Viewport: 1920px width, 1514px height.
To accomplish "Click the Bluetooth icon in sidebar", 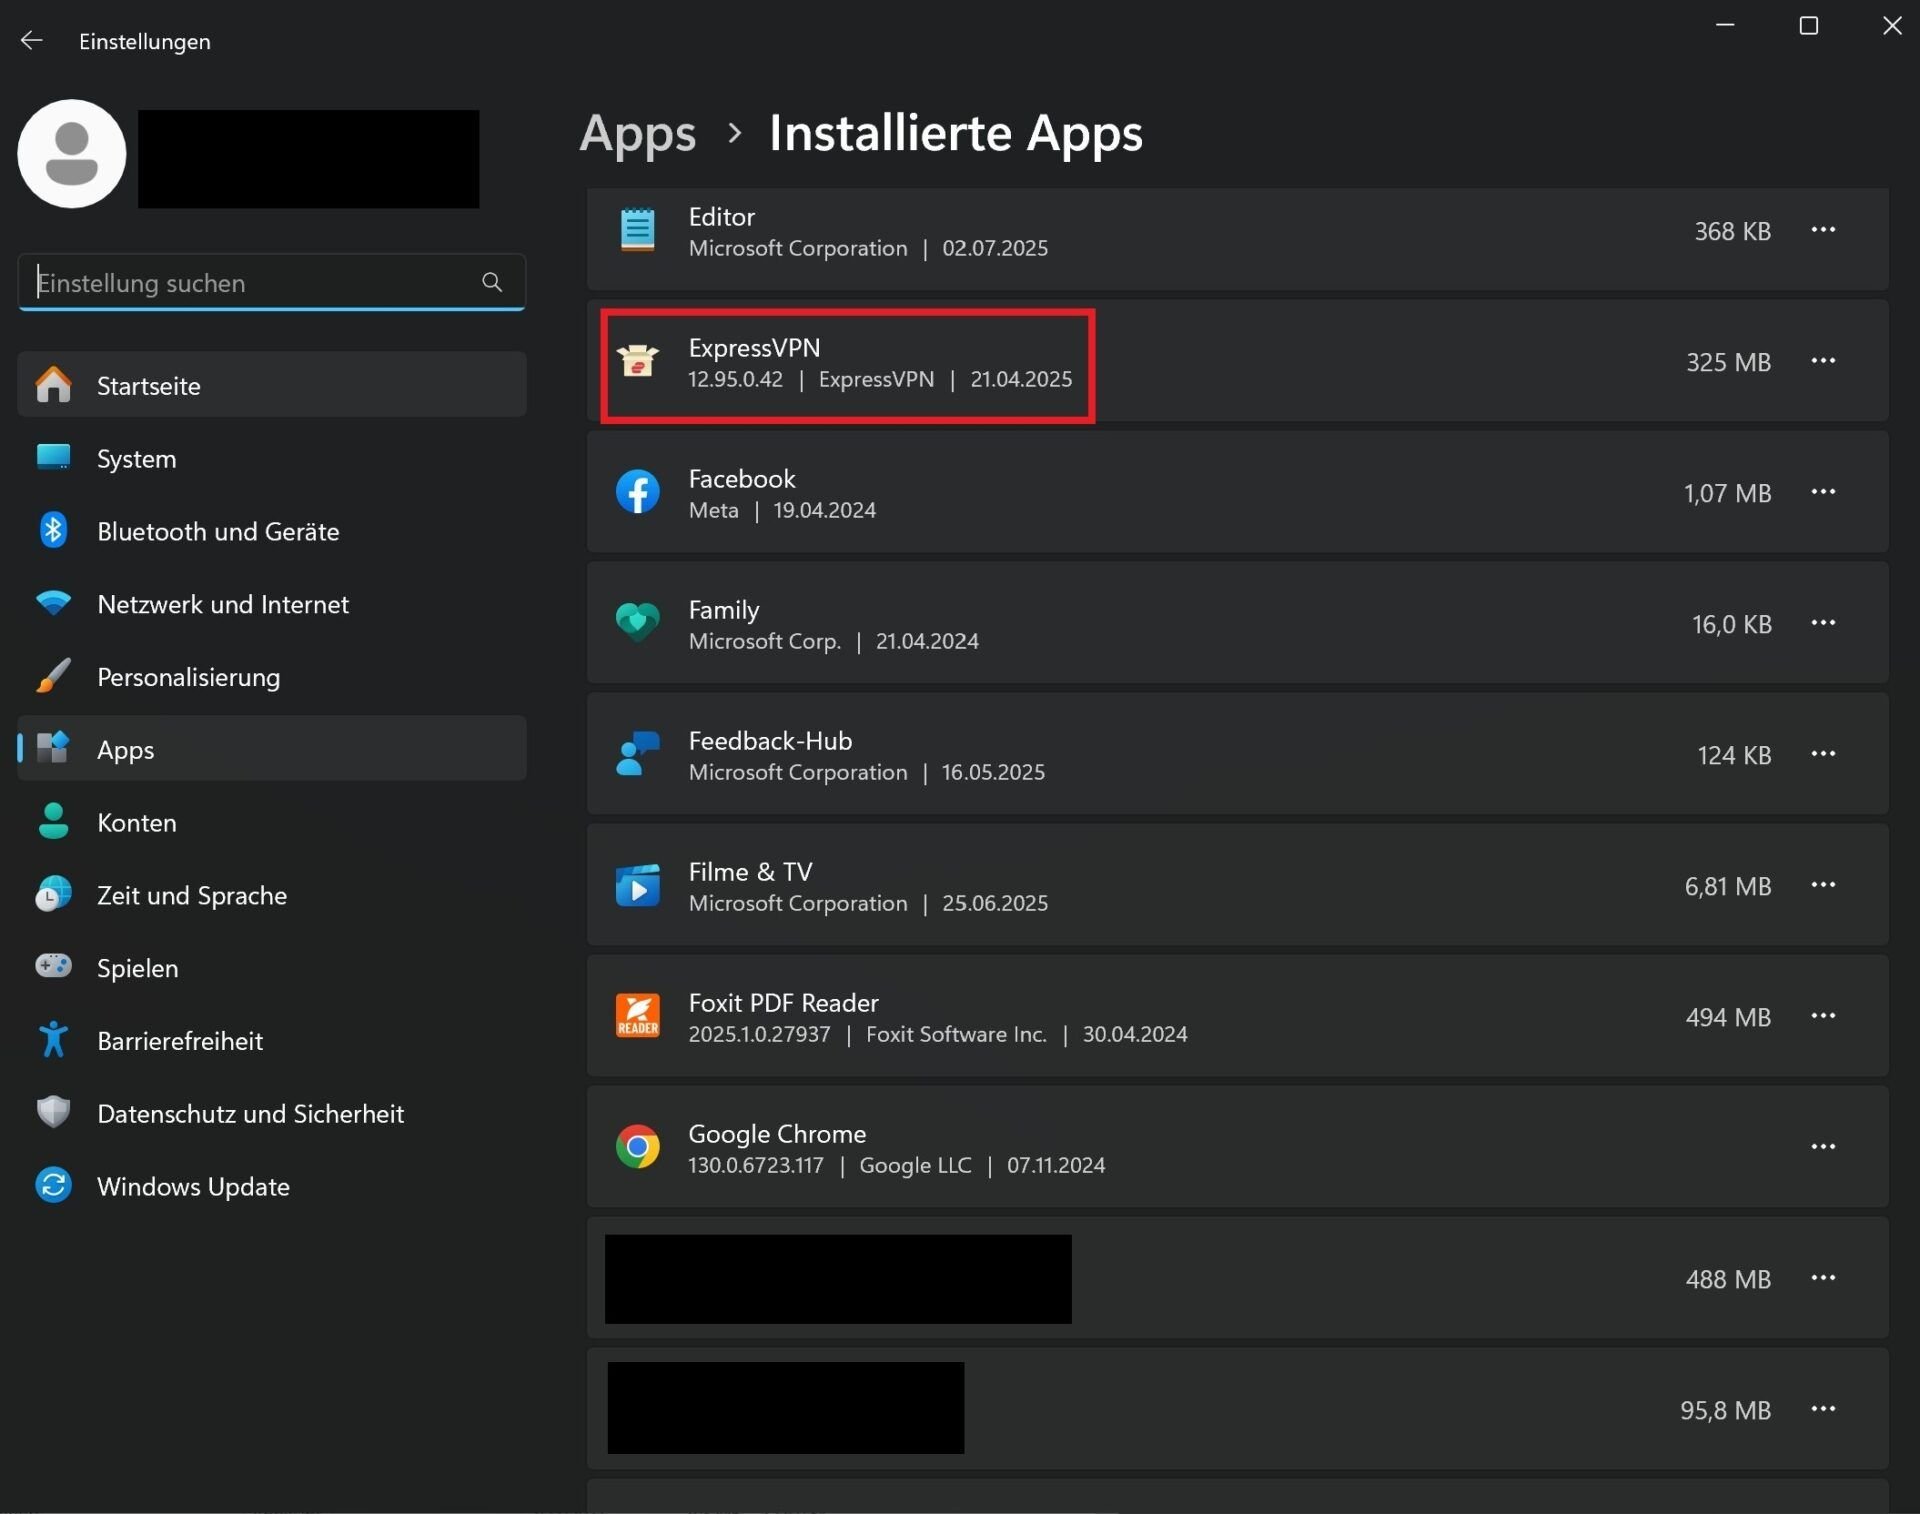I will click(53, 530).
